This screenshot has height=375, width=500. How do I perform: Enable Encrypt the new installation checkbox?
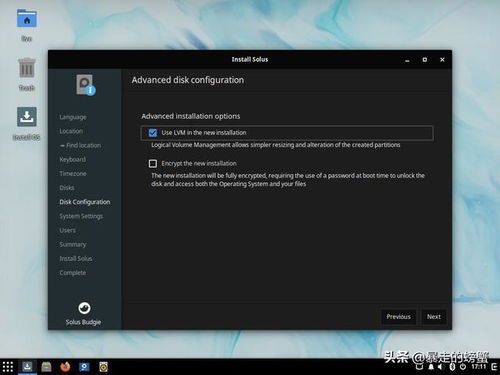153,163
